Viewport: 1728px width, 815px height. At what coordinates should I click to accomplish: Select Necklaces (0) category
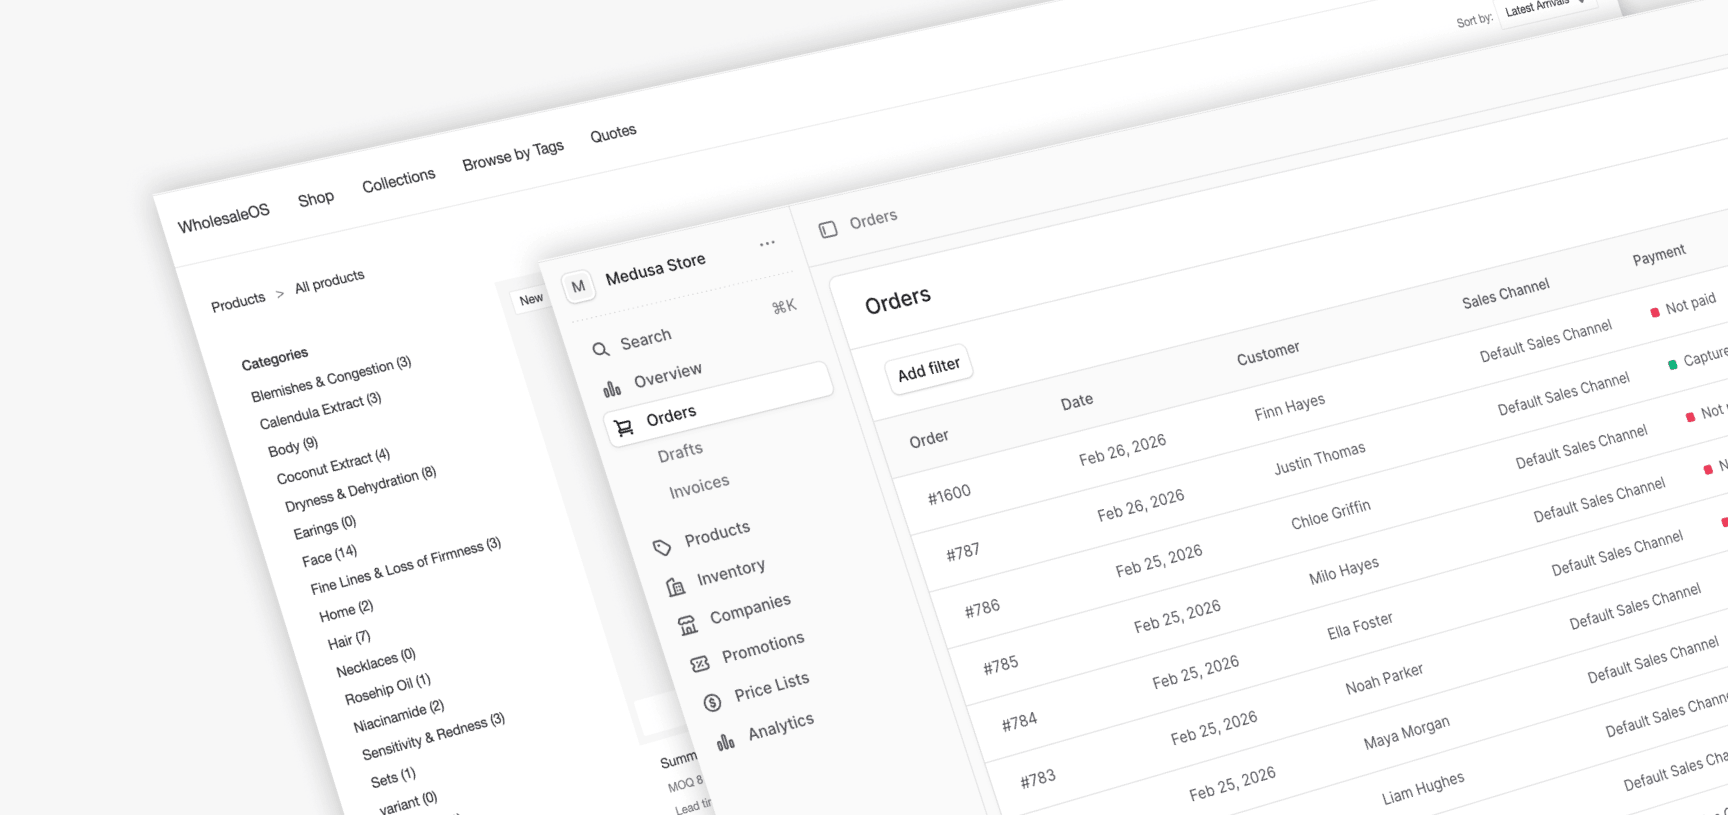tap(375, 662)
